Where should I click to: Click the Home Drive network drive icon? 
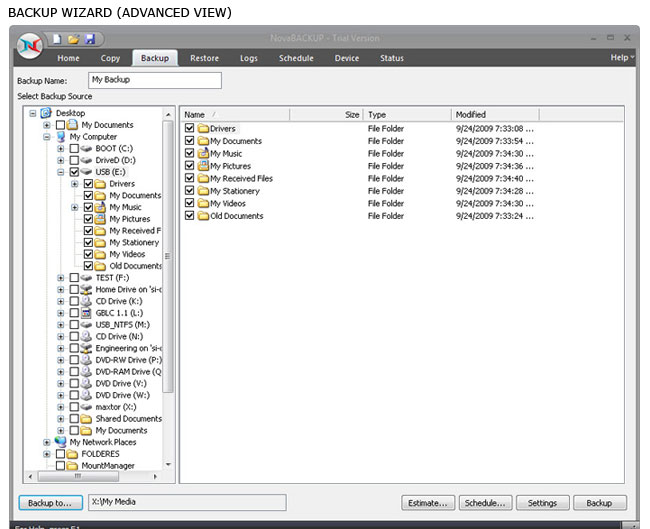coord(86,289)
